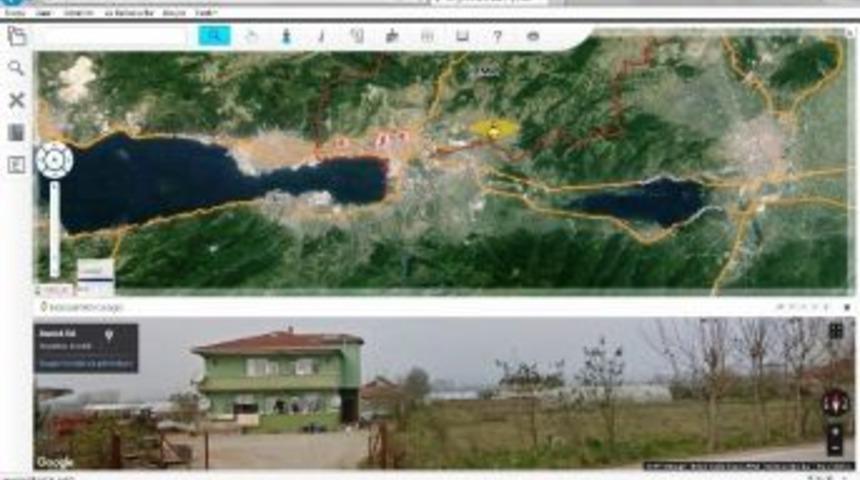
Task: Open the fifth menu in the menu bar
Action: click(174, 12)
